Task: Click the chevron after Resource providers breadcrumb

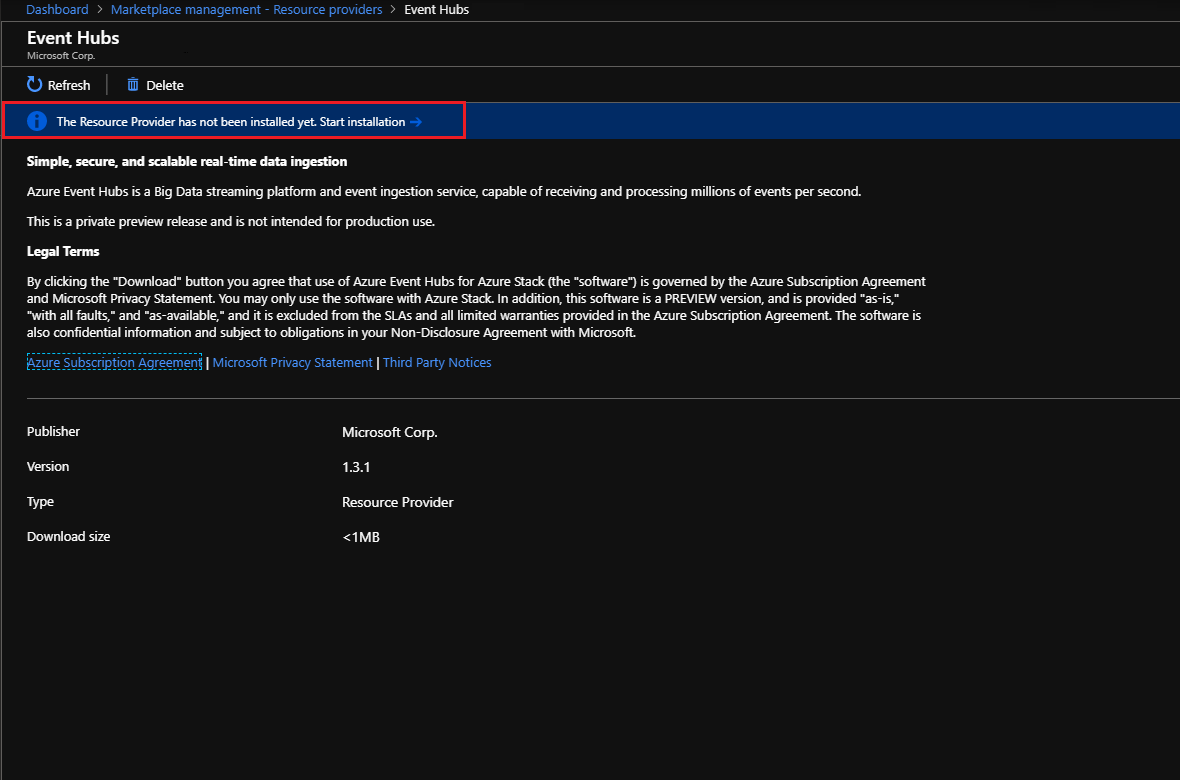Action: coord(391,9)
